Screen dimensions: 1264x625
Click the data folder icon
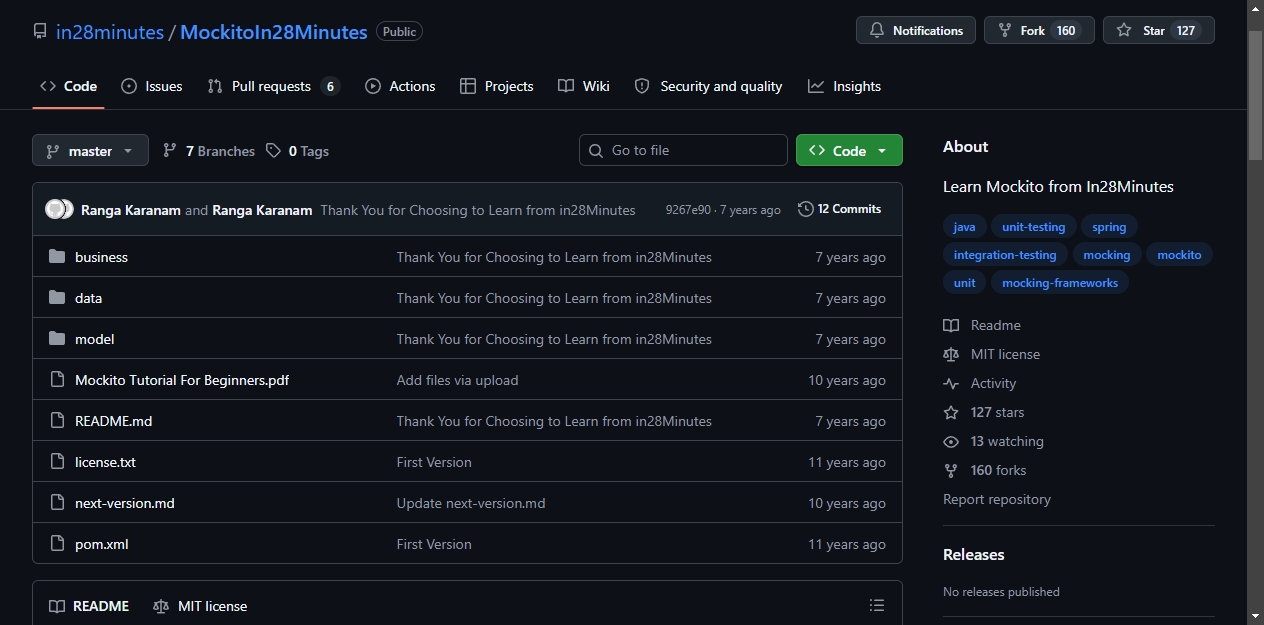(57, 298)
